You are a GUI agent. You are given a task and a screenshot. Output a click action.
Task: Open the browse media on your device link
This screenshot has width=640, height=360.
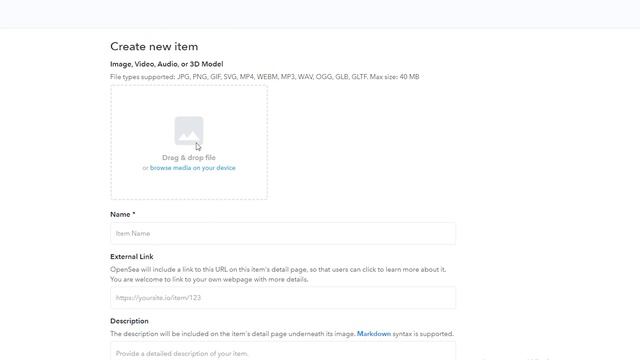(193, 168)
